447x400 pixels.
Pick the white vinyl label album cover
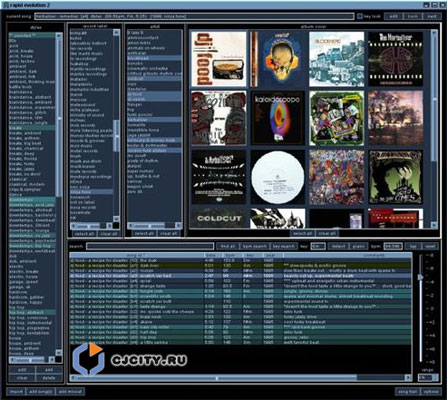278,177
